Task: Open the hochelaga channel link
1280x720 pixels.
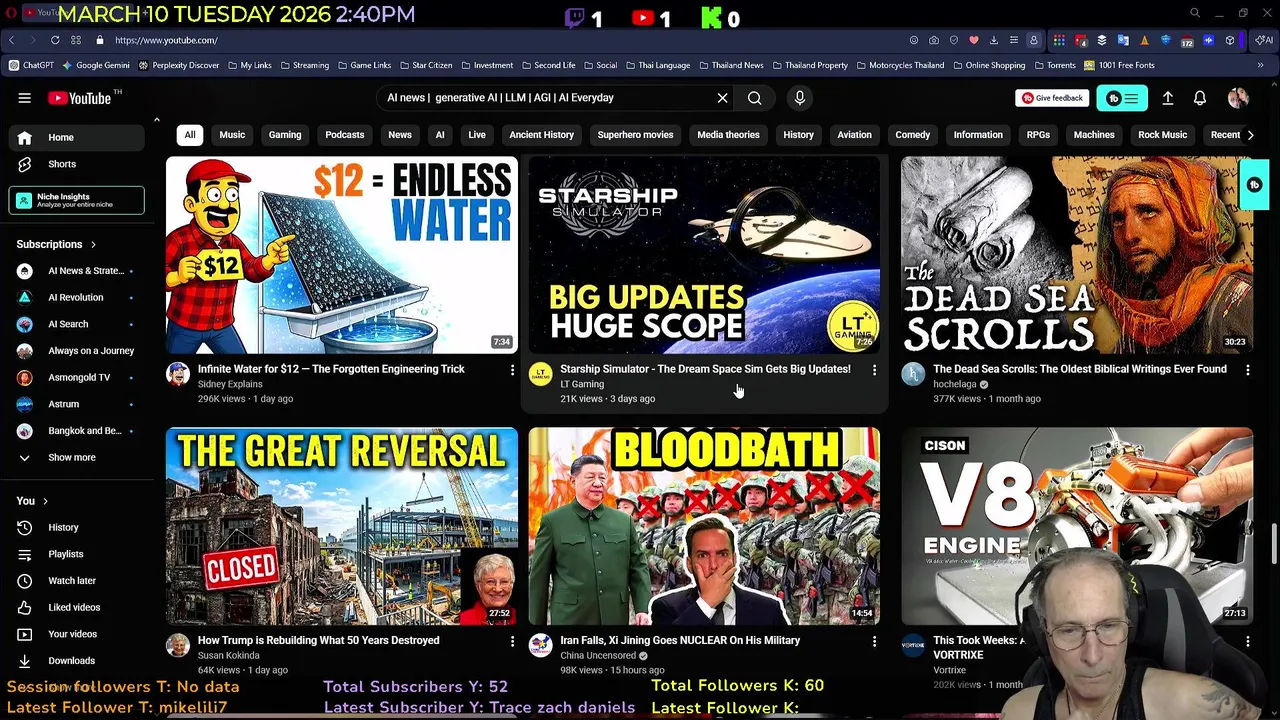Action: pyautogui.click(x=954, y=384)
